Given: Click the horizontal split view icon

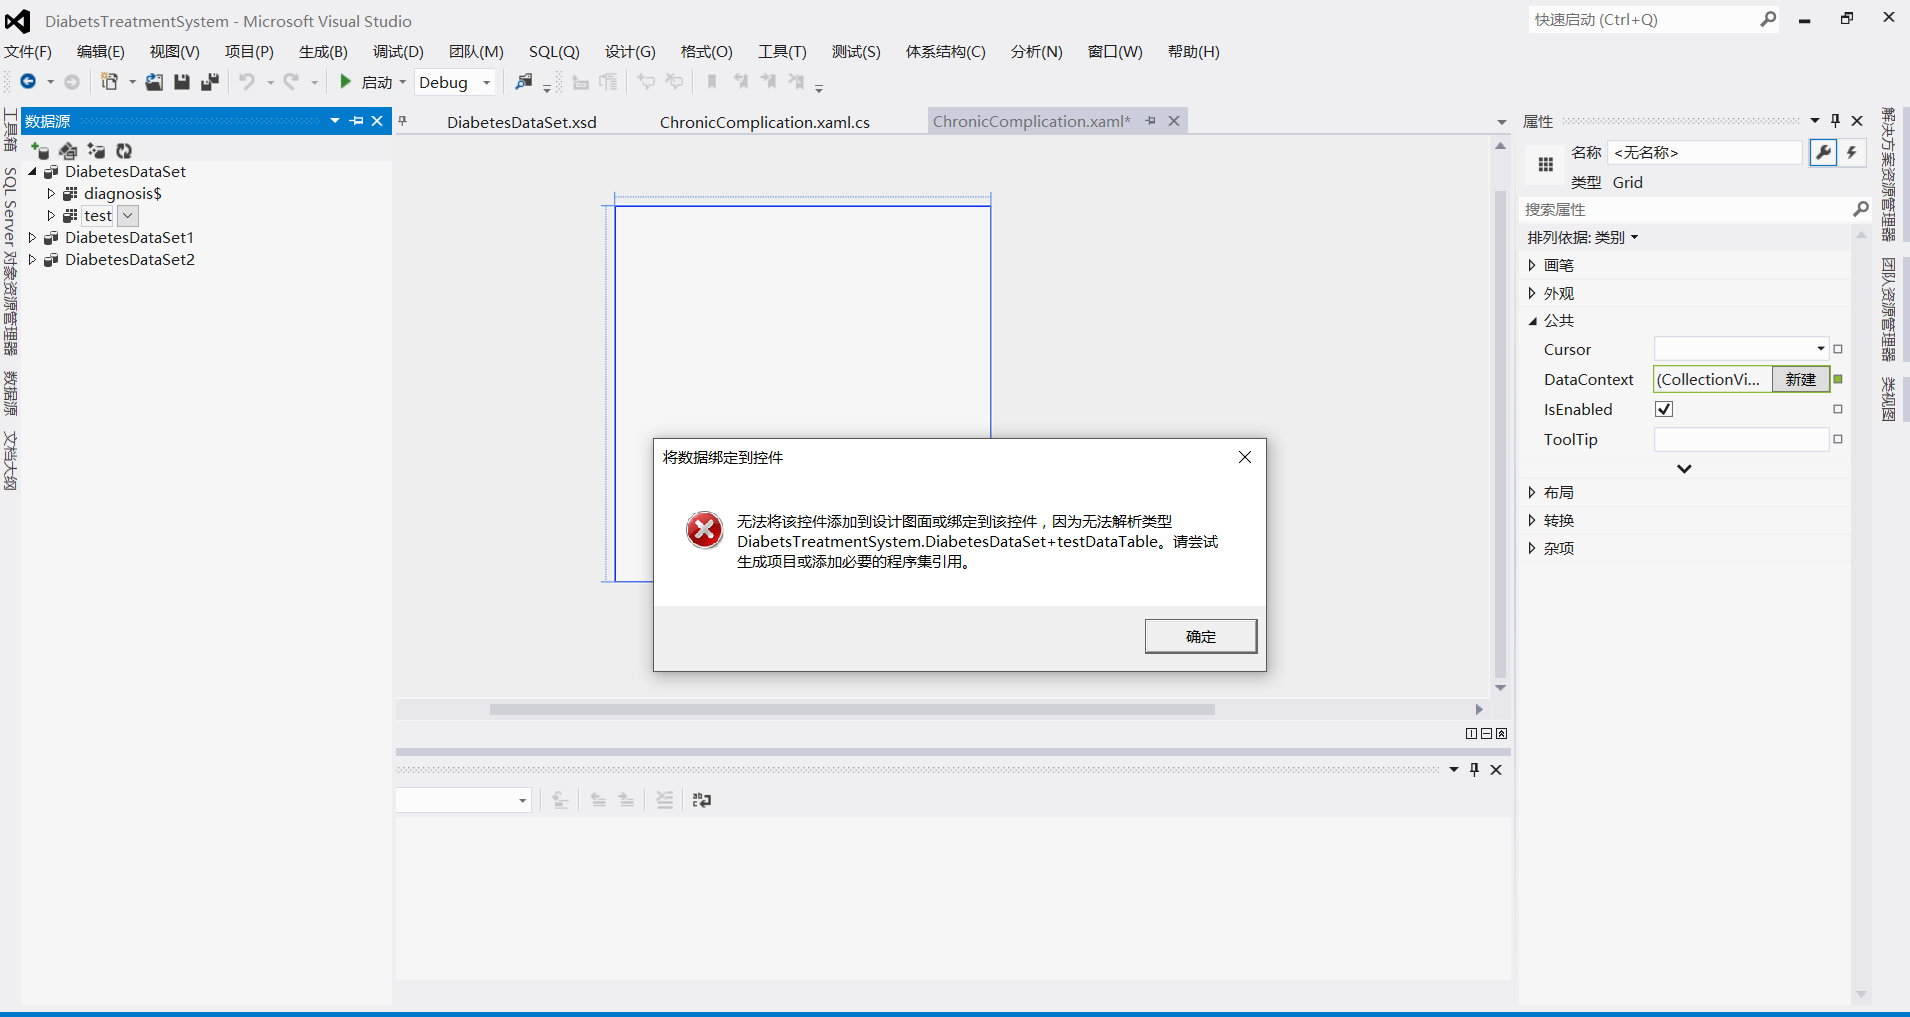Looking at the screenshot, I should (1486, 733).
